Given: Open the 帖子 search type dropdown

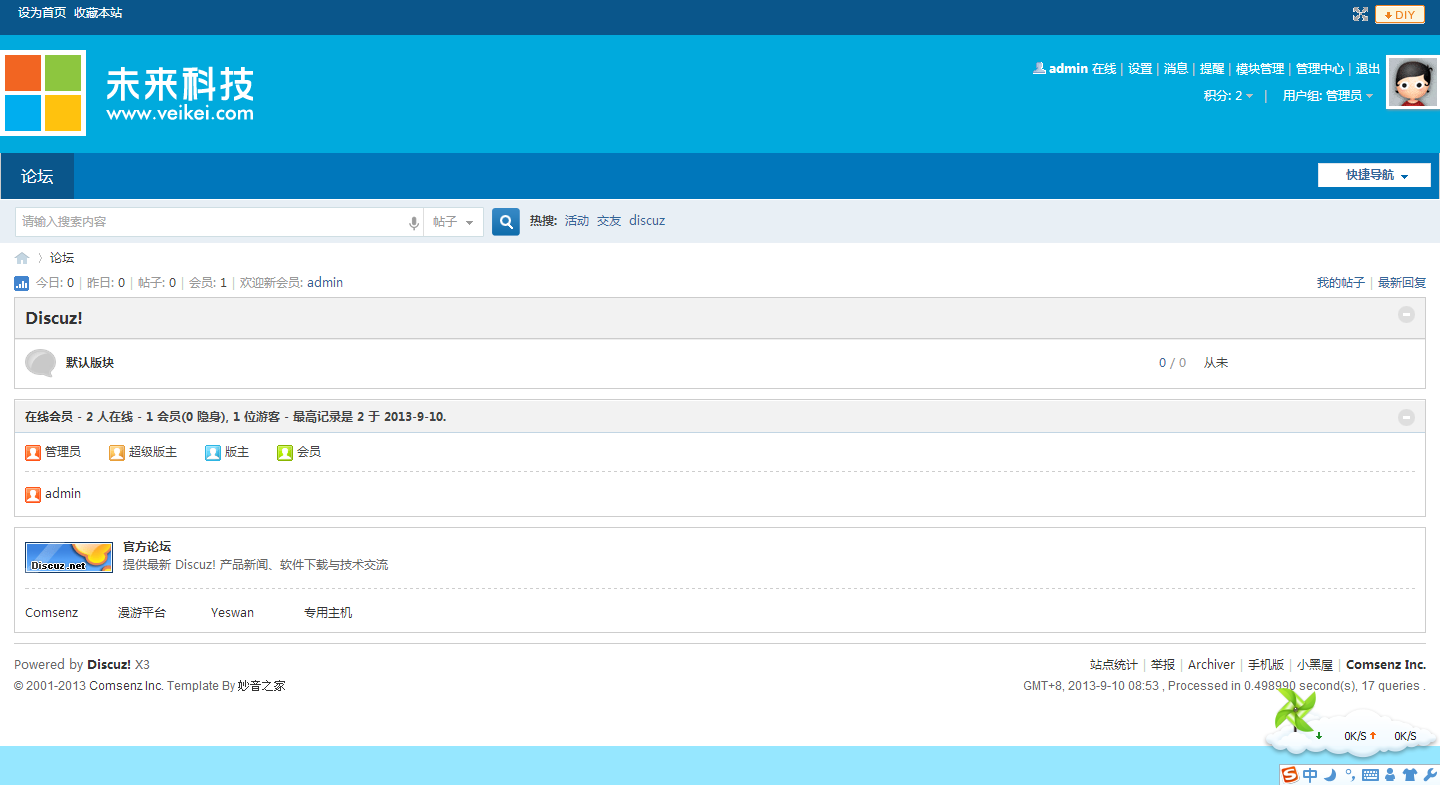Looking at the screenshot, I should pyautogui.click(x=453, y=222).
